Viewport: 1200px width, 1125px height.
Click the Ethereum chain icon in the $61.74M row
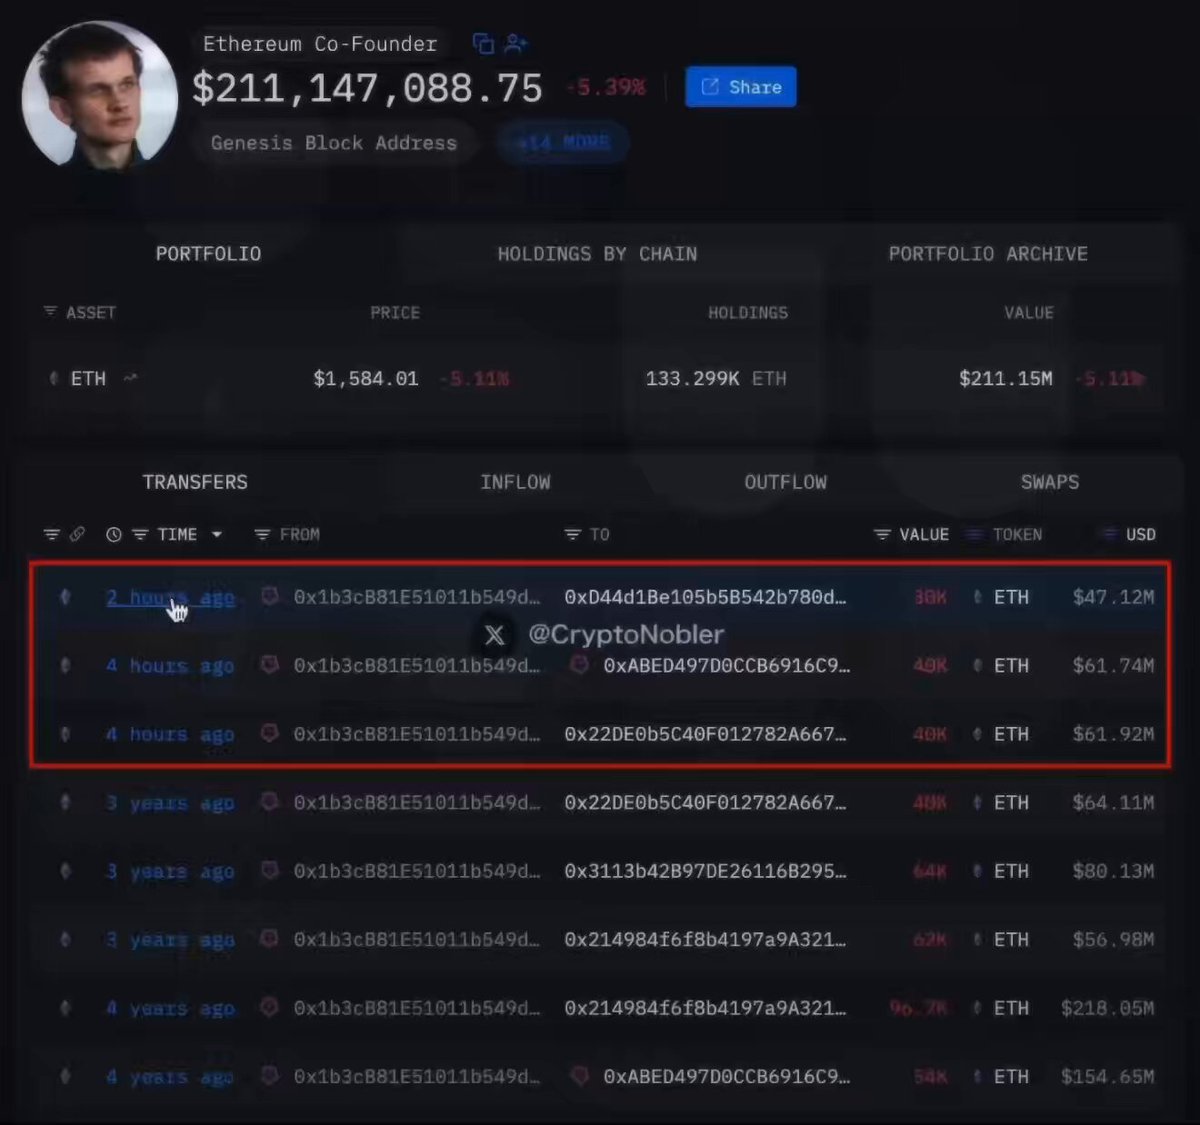coord(65,665)
